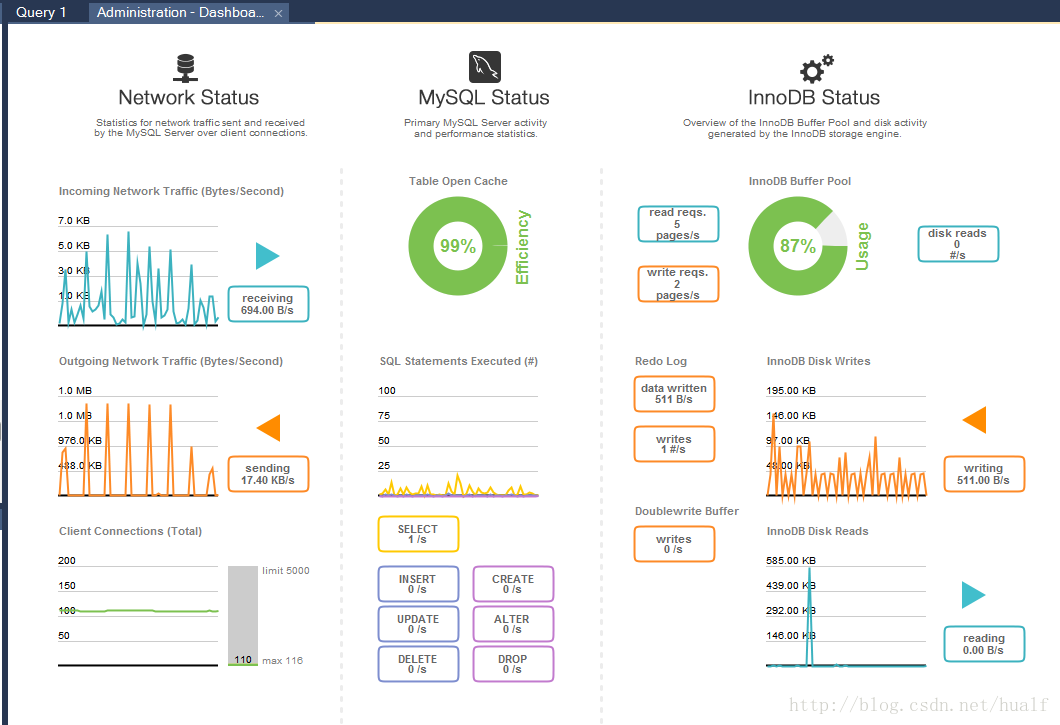Click the Incoming Network Traffic graph
Screen dimensions: 1060x725
138,273
